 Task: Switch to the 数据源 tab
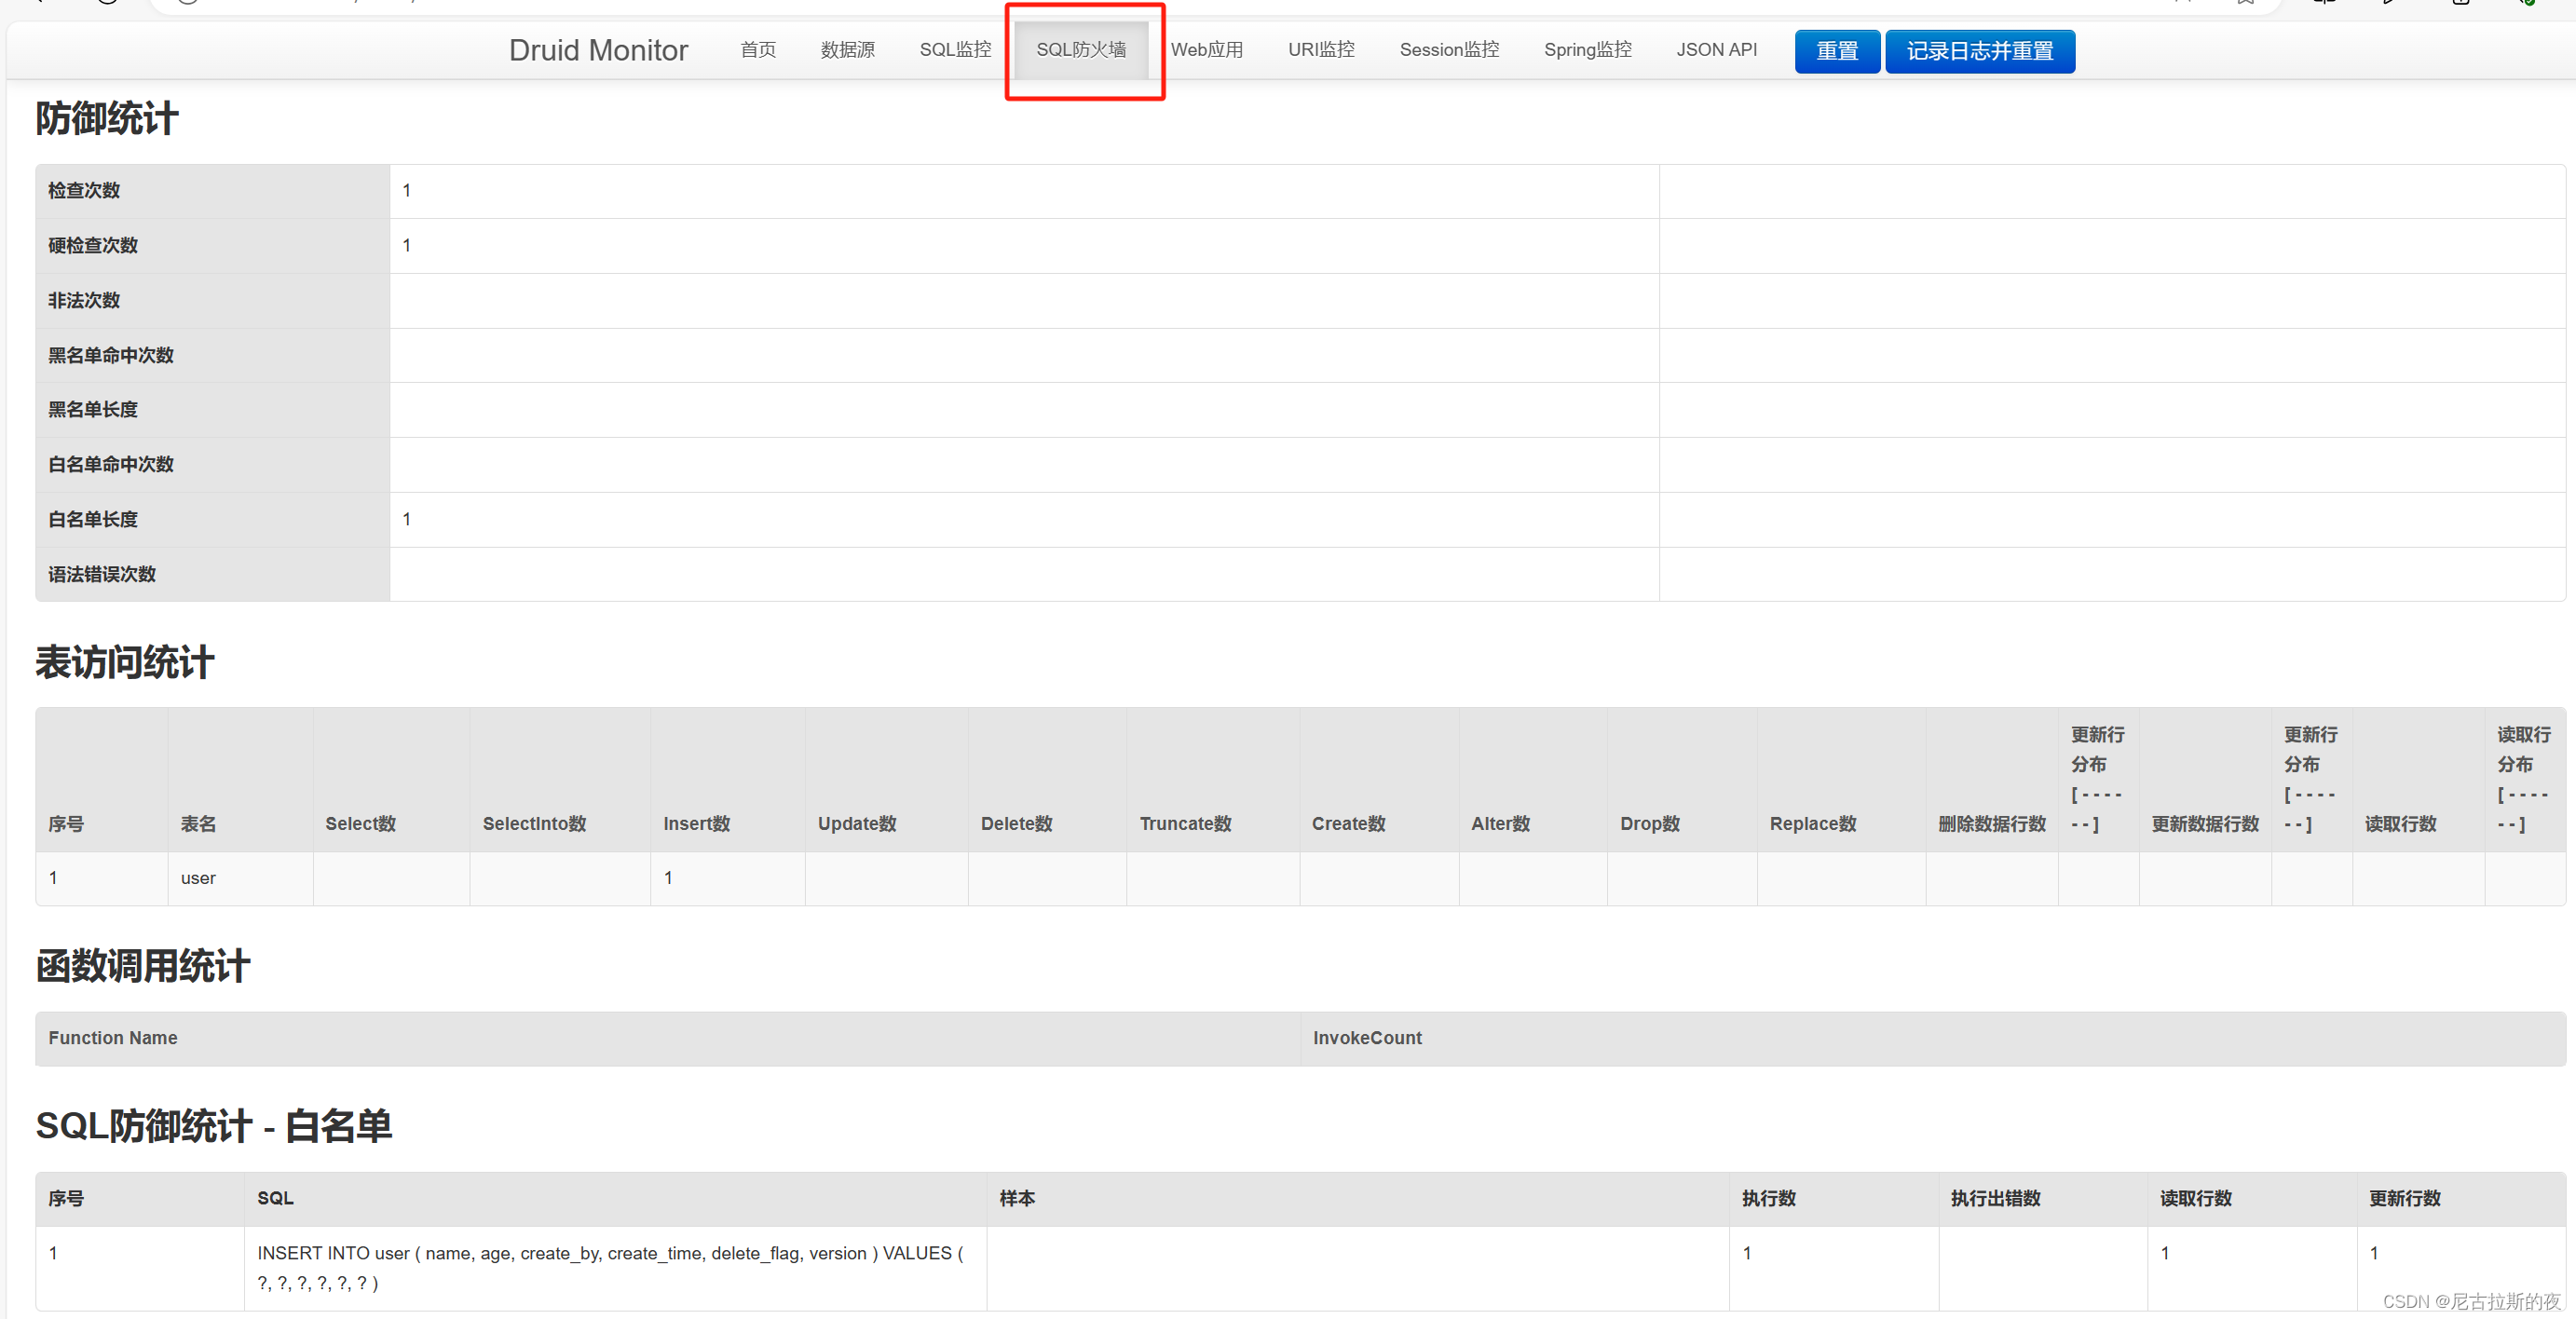[x=847, y=50]
